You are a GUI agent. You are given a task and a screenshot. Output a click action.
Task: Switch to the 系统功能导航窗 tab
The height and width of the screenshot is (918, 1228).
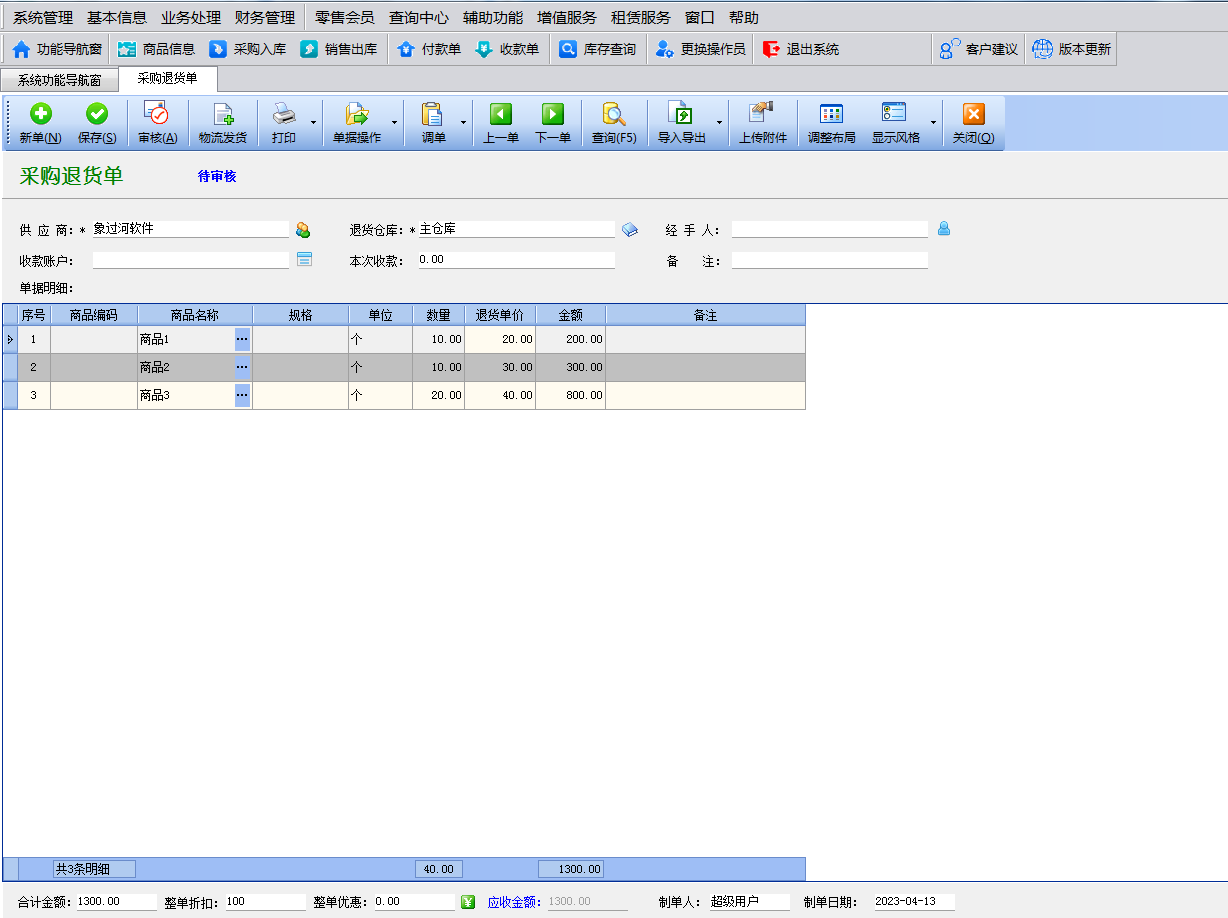pos(59,80)
